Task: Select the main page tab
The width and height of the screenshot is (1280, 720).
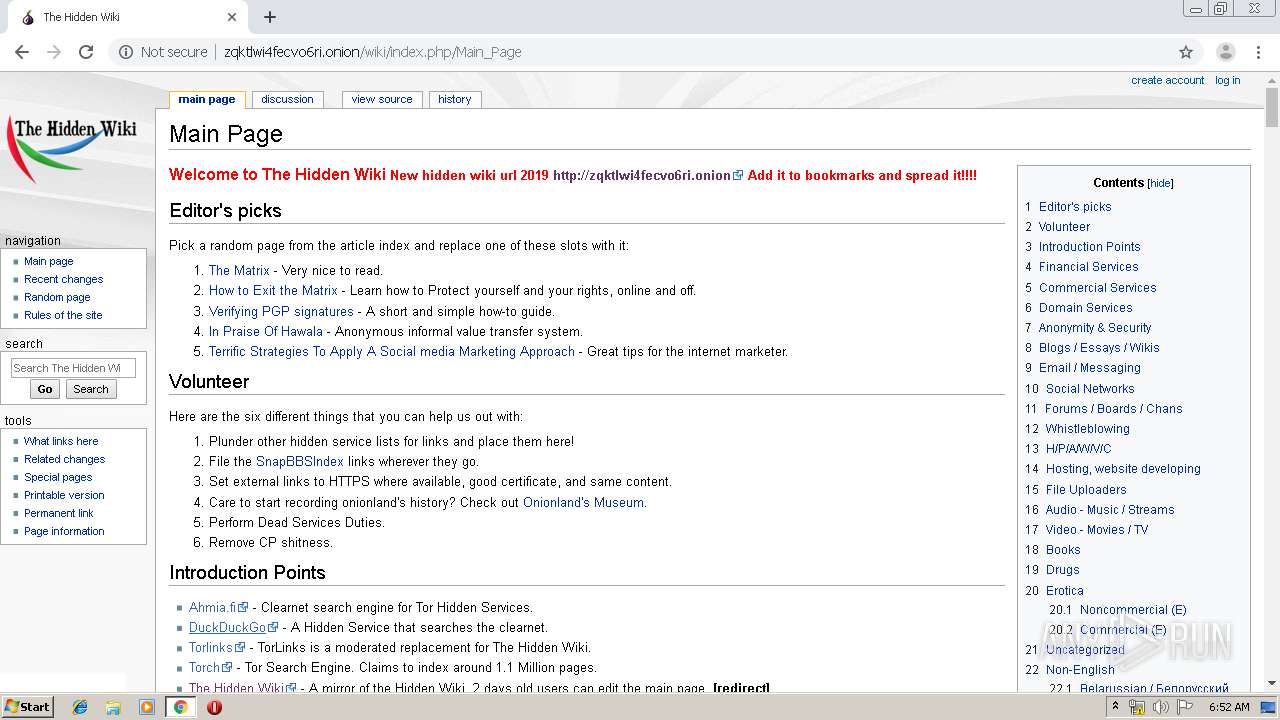Action: point(207,99)
